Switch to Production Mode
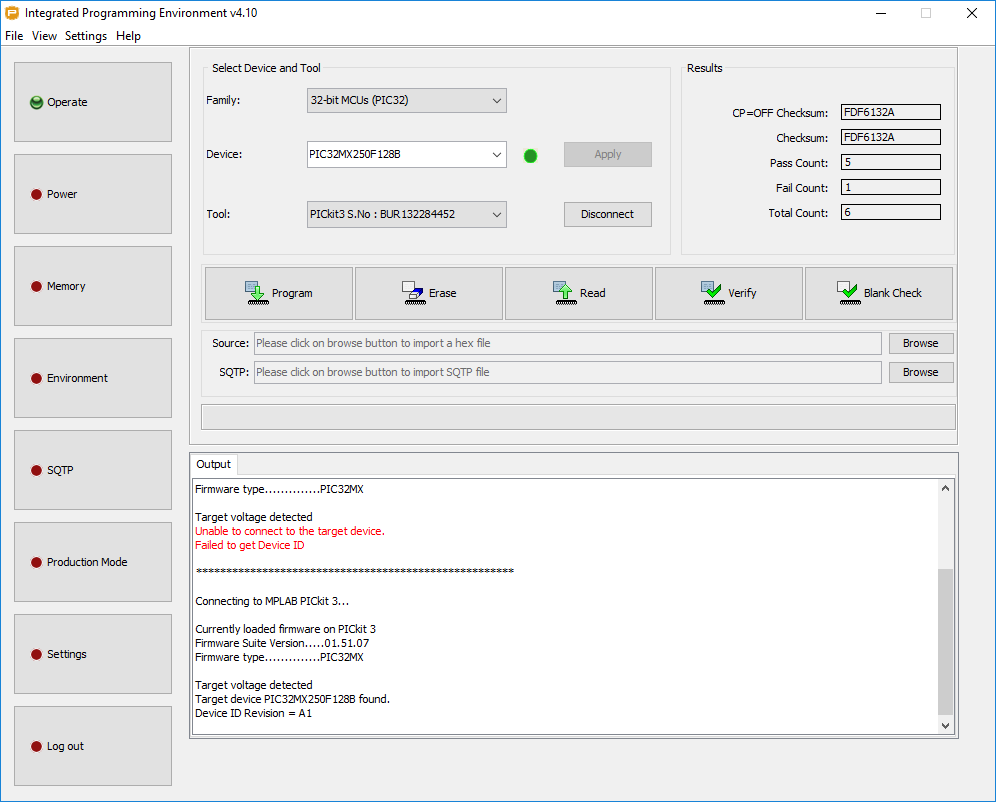Screen dimensions: 996x802 (93, 563)
